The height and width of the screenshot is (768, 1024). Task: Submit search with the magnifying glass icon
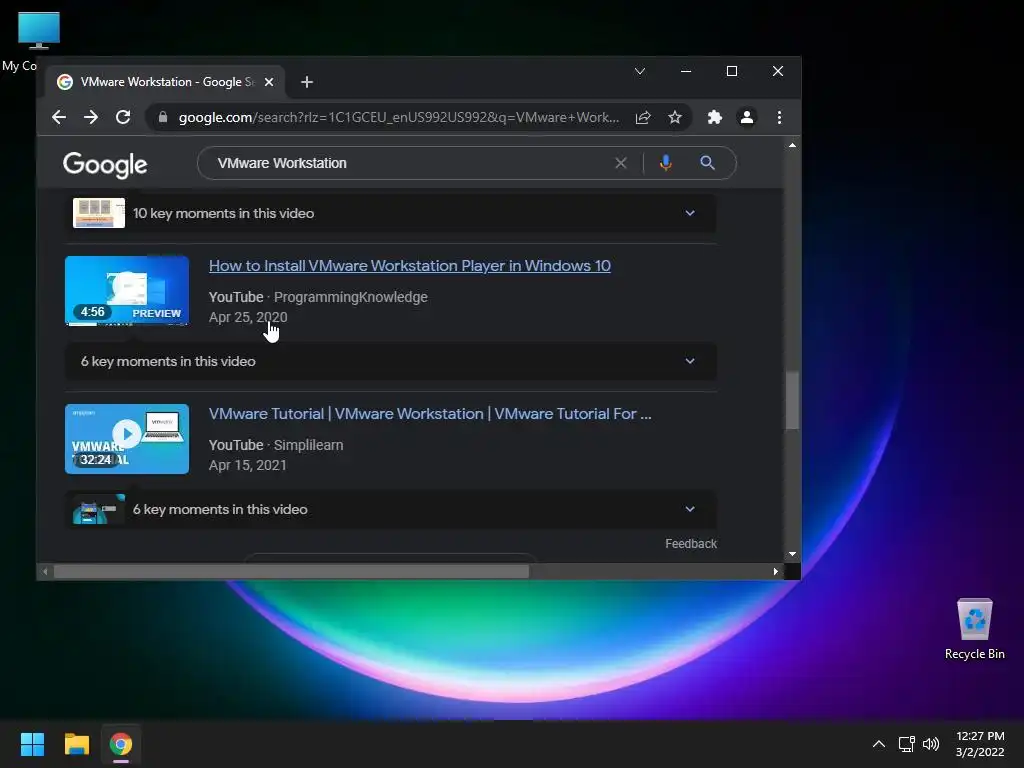pos(707,163)
